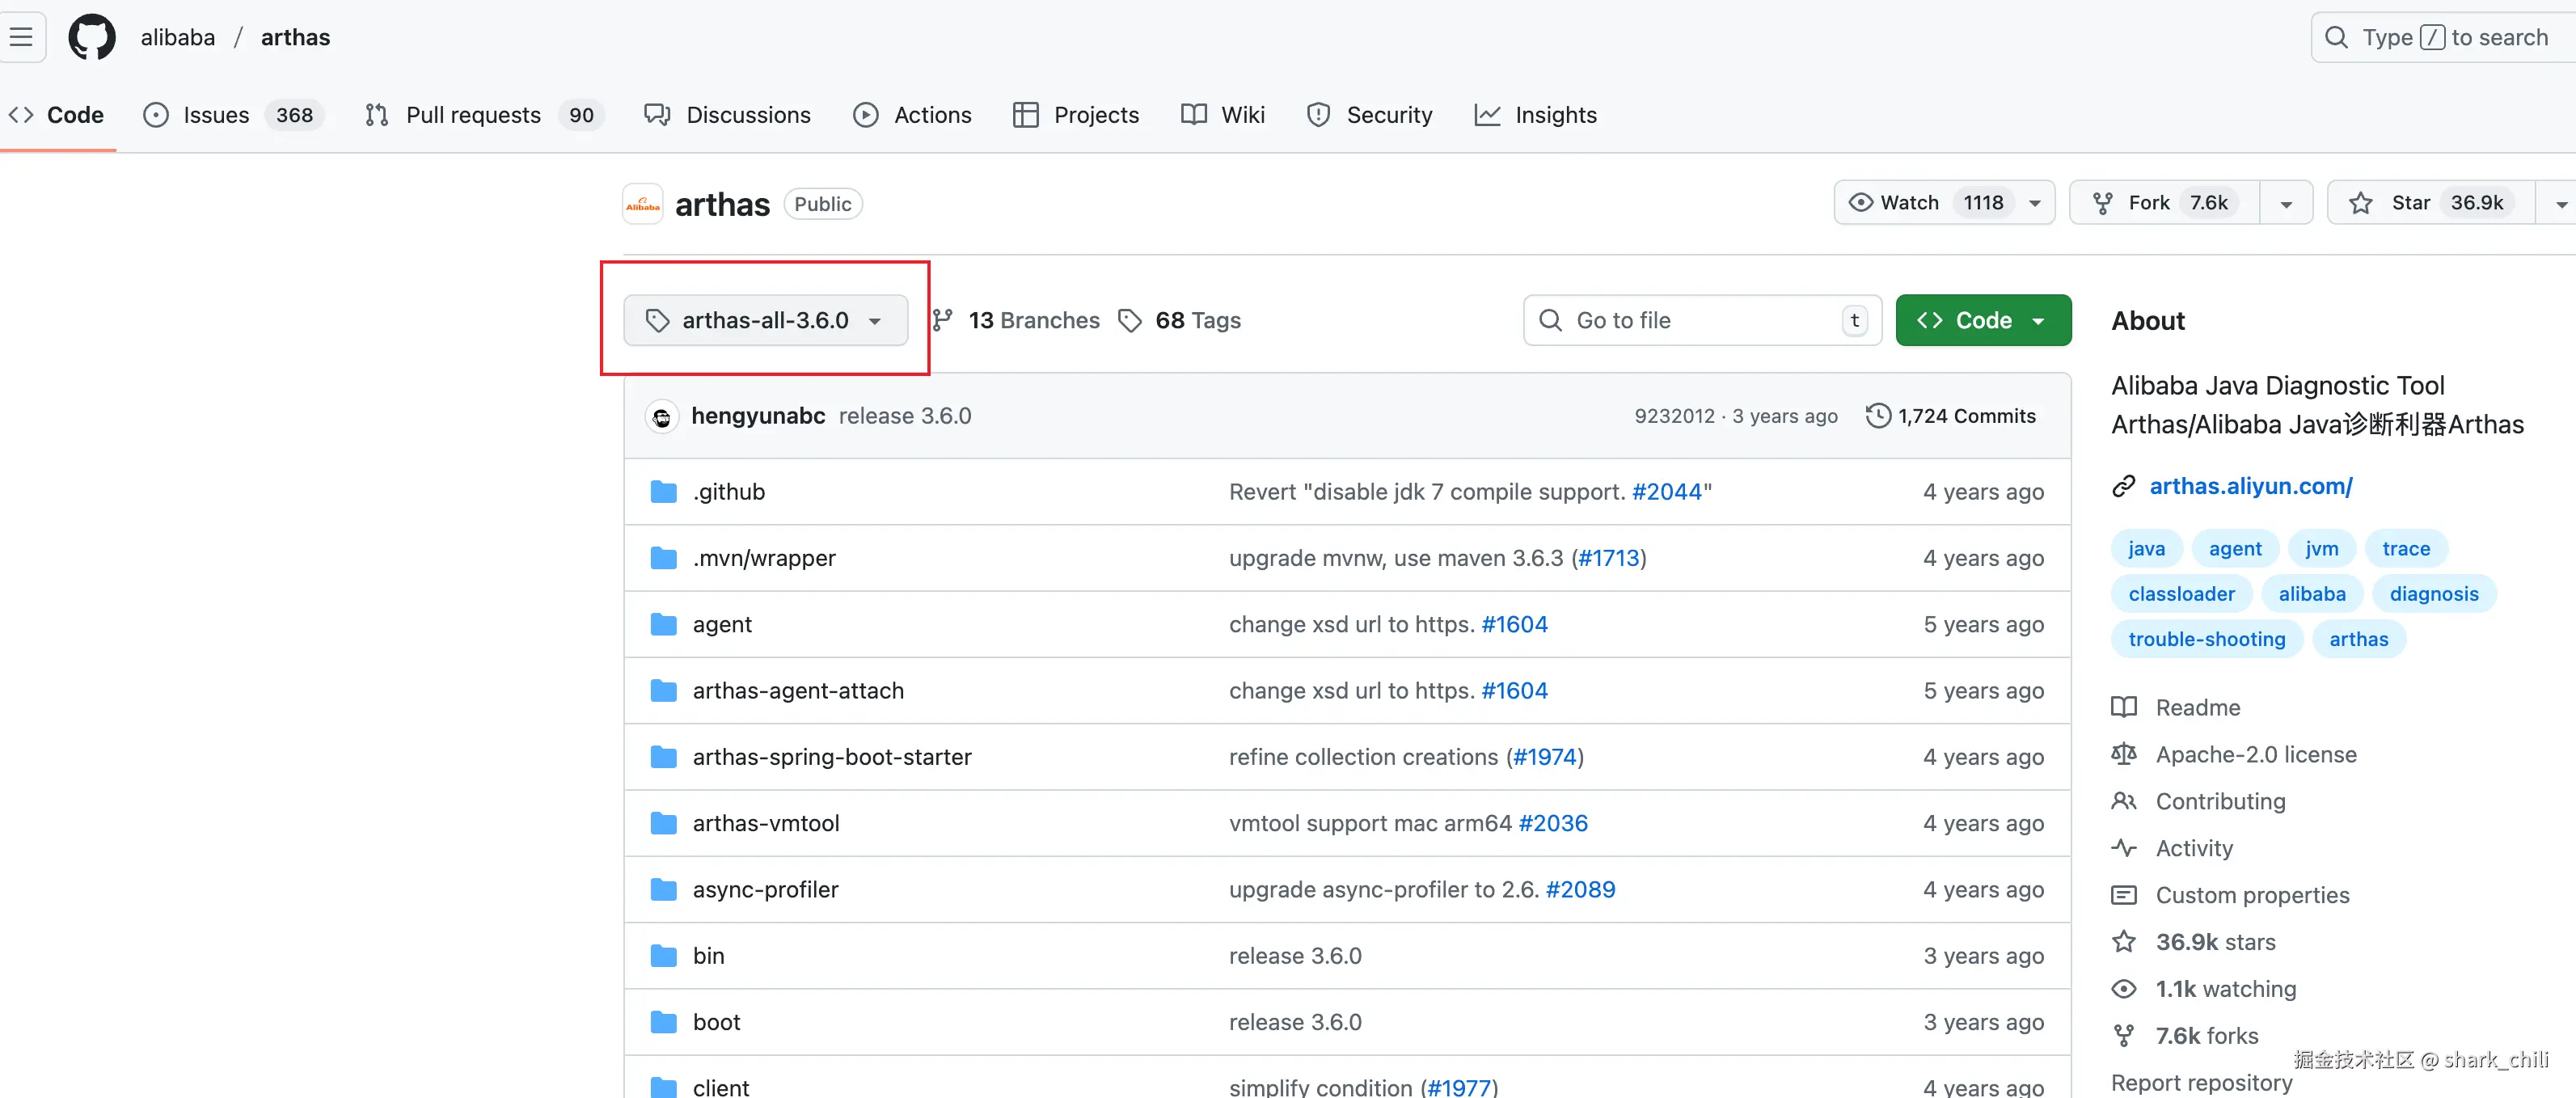
Task: Expand the arthas-all-3.6.0 tag selector
Action: coord(765,320)
